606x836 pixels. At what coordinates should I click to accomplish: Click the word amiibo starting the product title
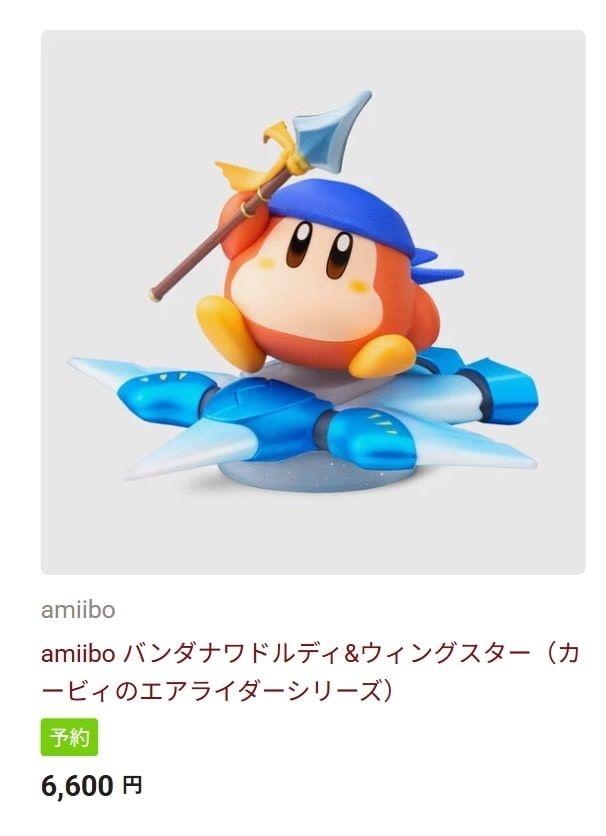(78, 654)
